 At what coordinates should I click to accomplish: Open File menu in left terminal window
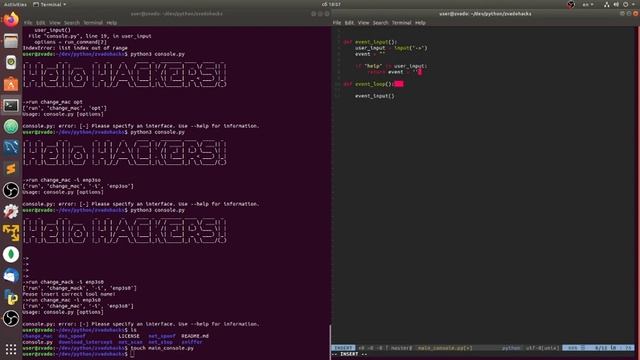click(x=28, y=23)
